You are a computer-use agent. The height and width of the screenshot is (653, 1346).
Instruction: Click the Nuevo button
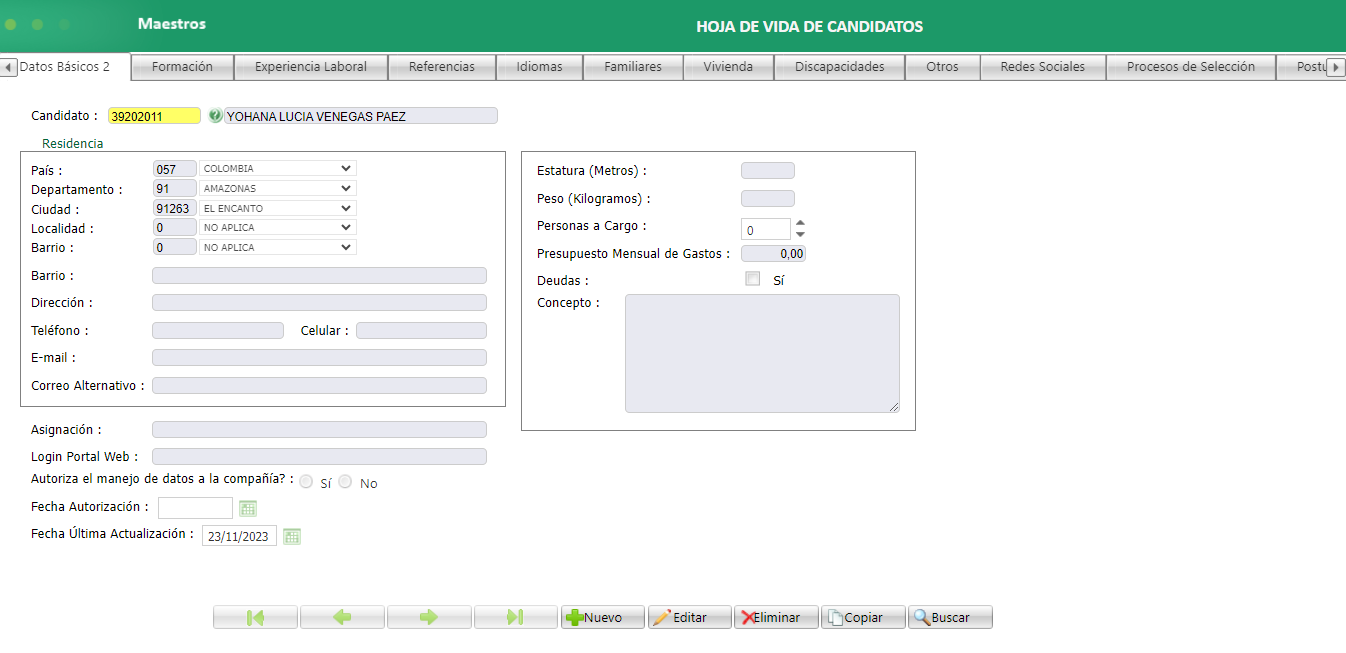[x=602, y=617]
